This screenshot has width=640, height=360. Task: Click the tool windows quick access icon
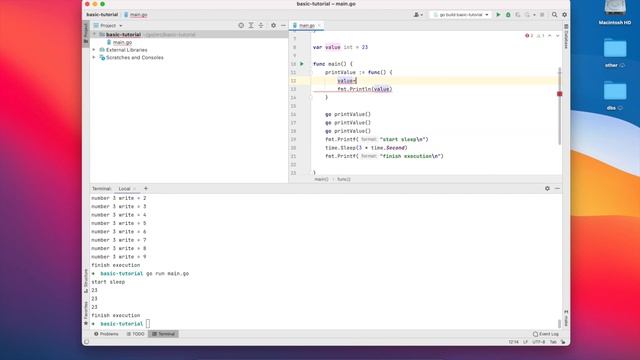point(87,342)
